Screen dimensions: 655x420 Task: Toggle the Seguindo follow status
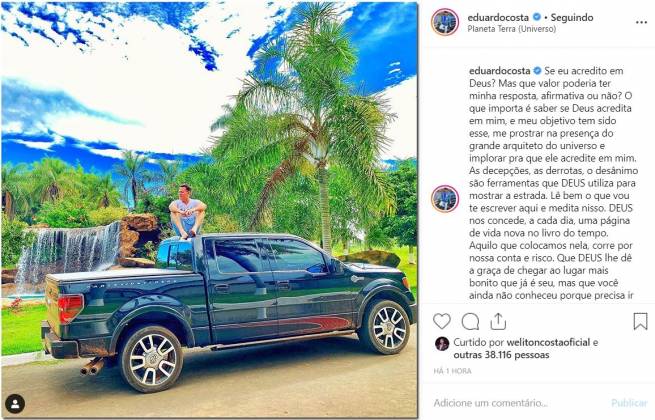[x=572, y=18]
